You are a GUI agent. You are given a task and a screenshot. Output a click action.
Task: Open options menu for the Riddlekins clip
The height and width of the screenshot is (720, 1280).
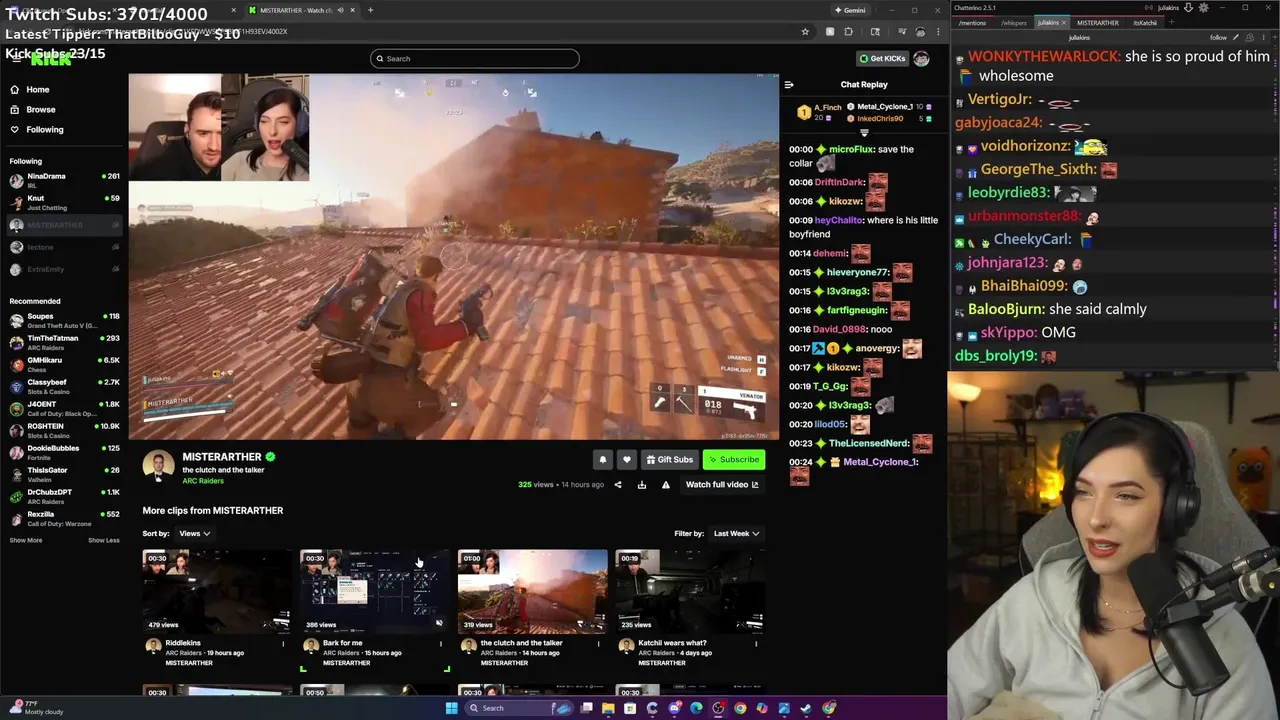point(283,643)
